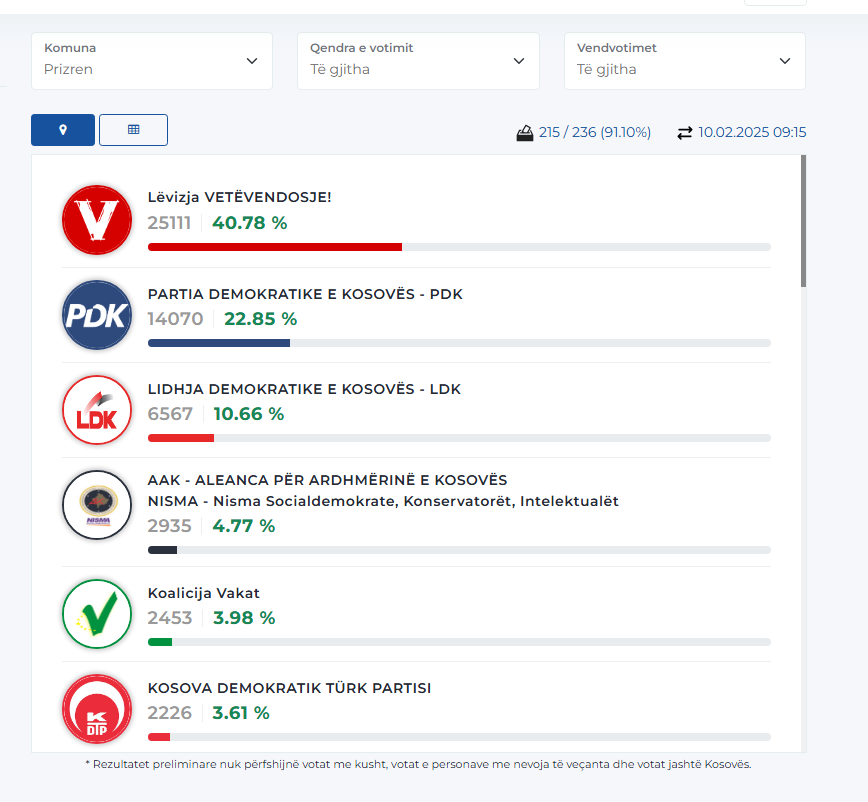
Task: Click the Vetëvendosje red progress bar
Action: [275, 247]
